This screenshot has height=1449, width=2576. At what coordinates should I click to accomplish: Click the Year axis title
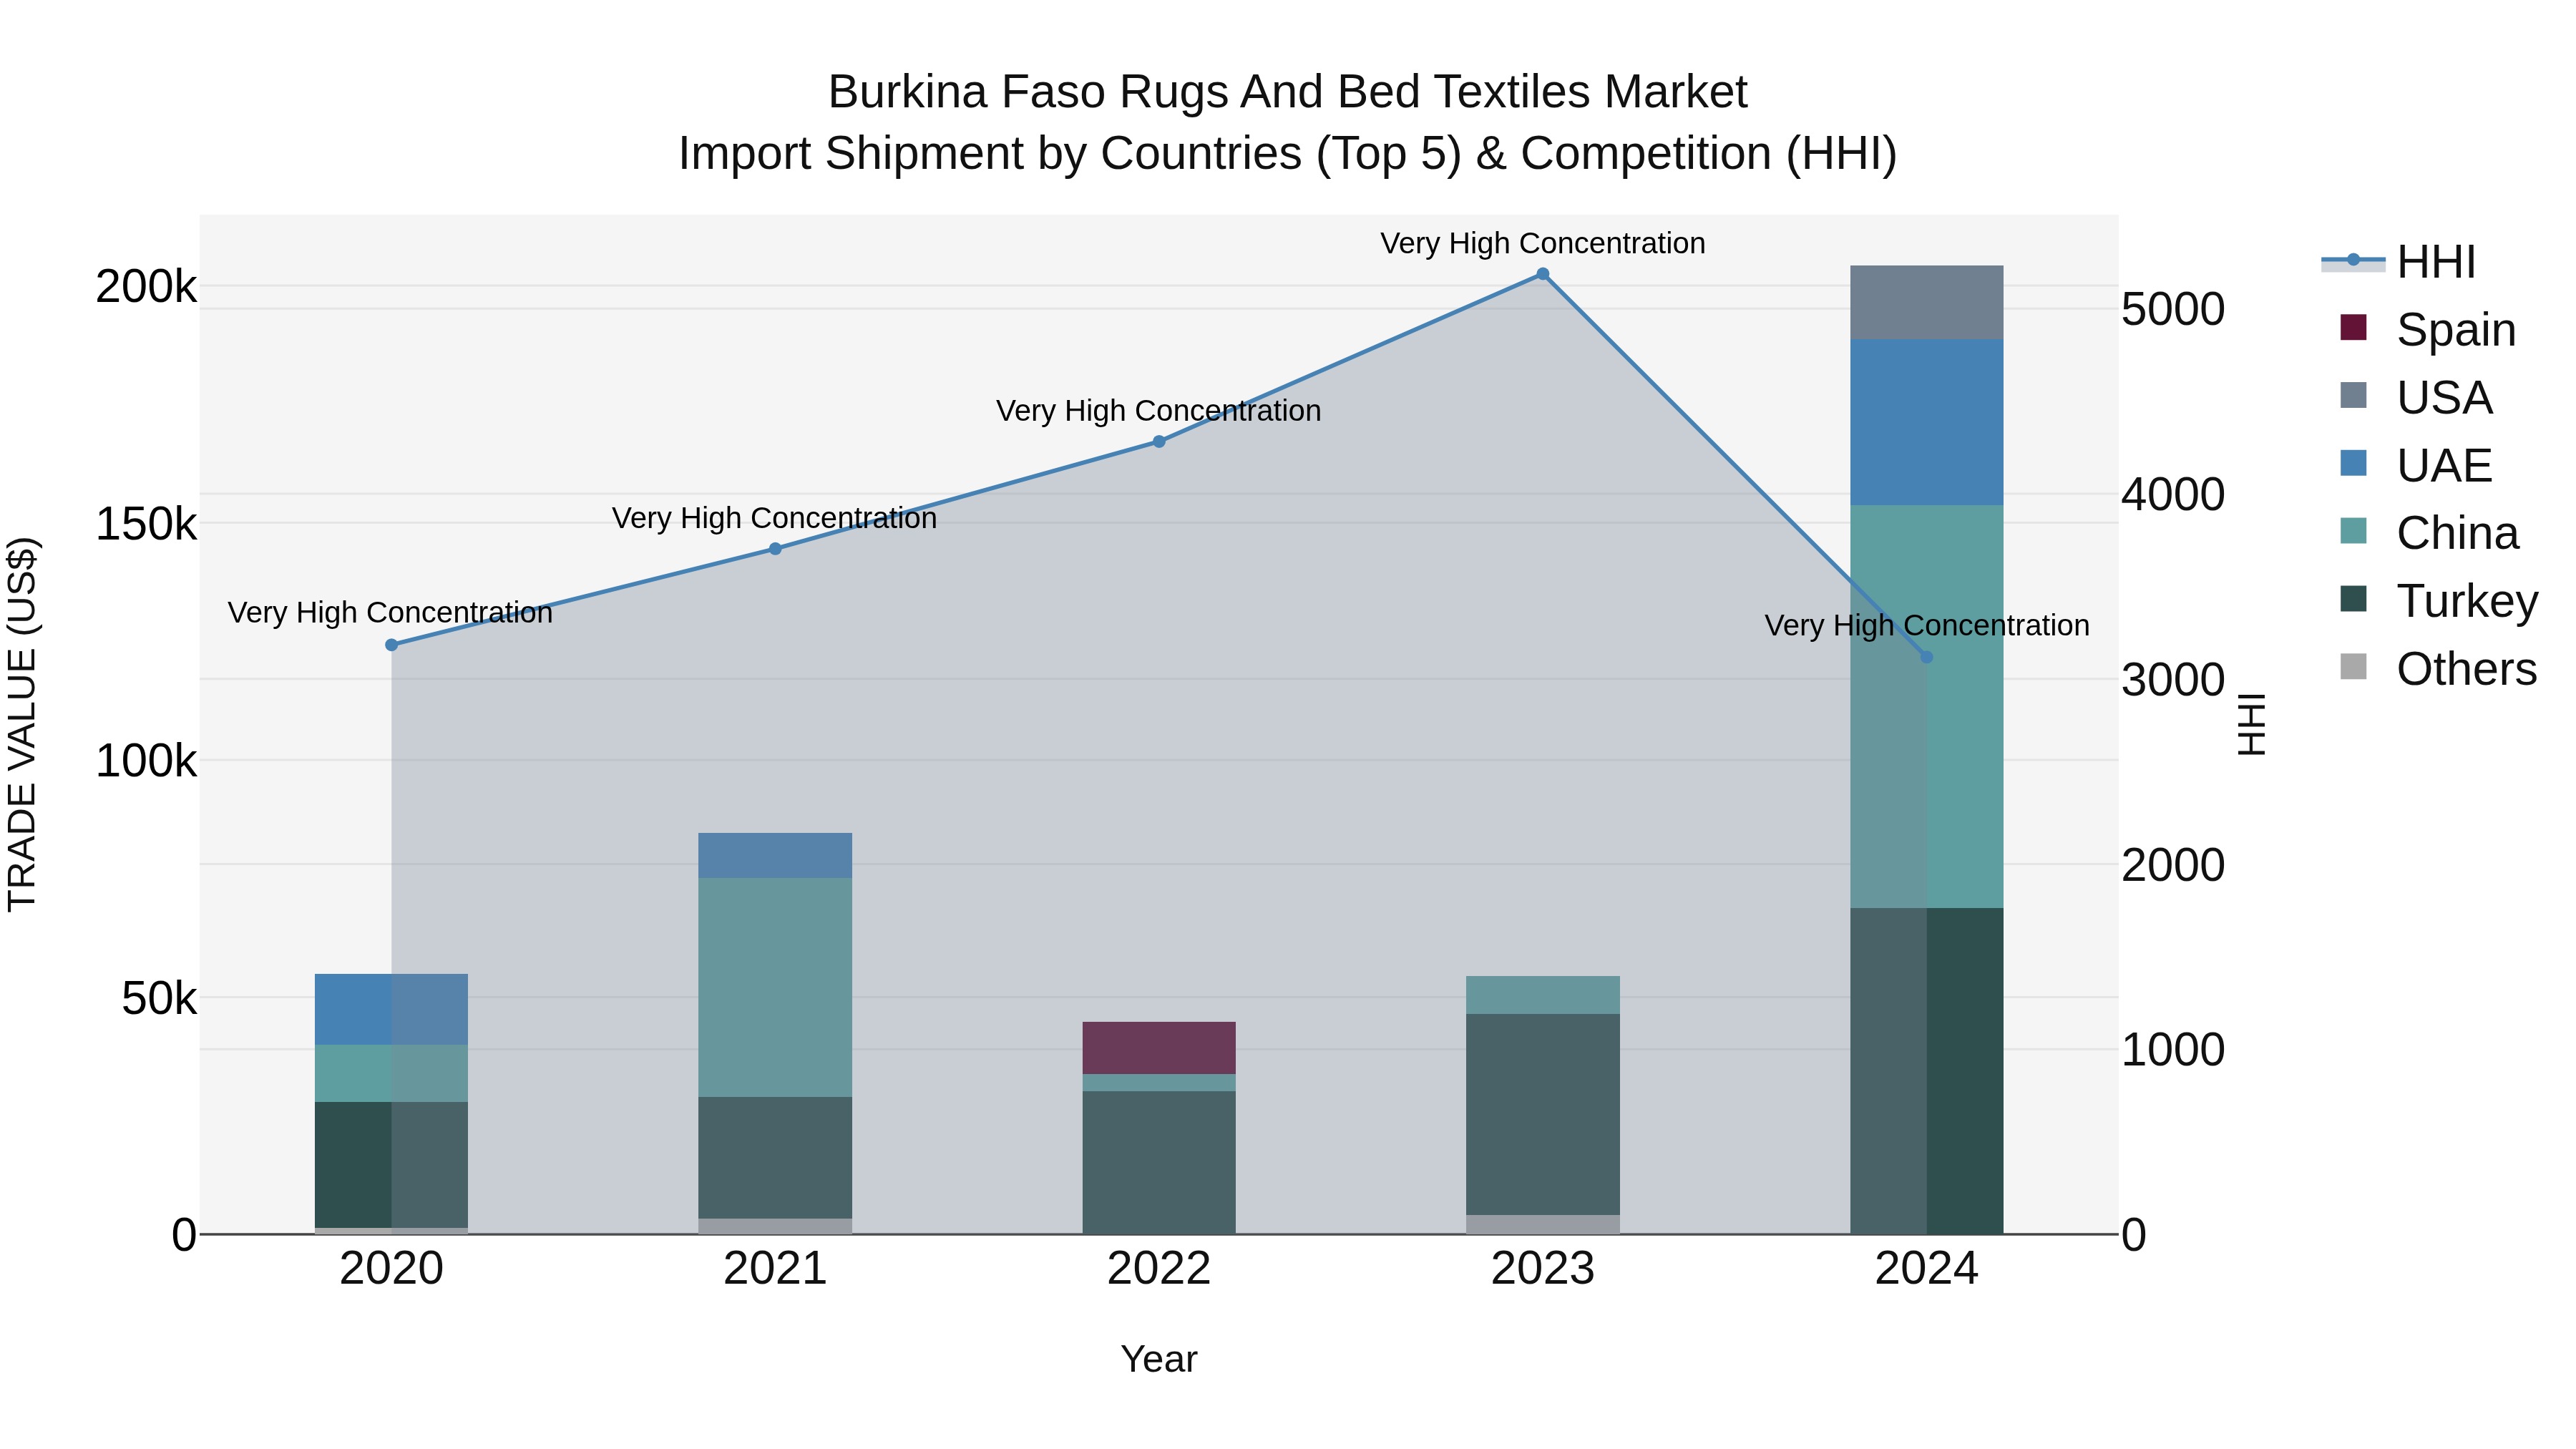1159,1359
